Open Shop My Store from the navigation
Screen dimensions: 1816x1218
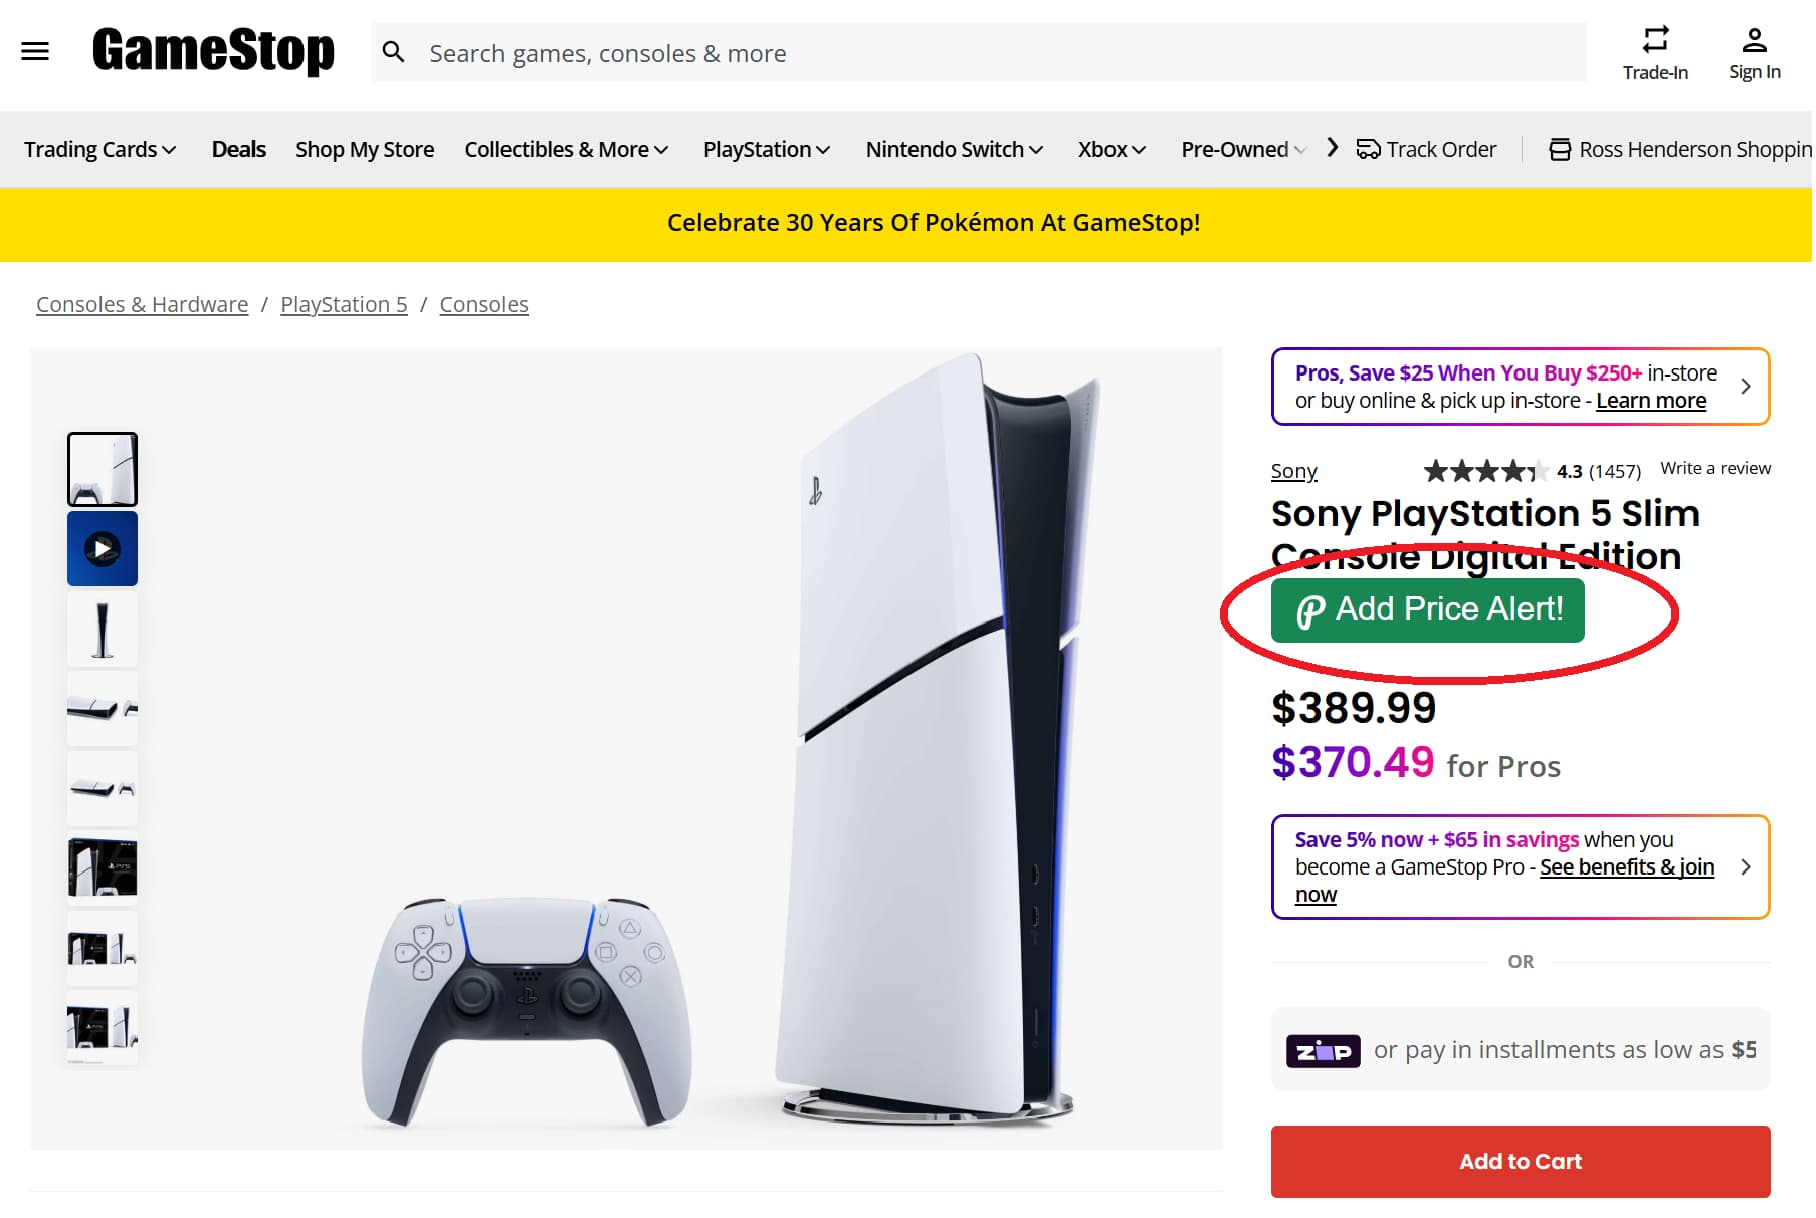click(364, 149)
